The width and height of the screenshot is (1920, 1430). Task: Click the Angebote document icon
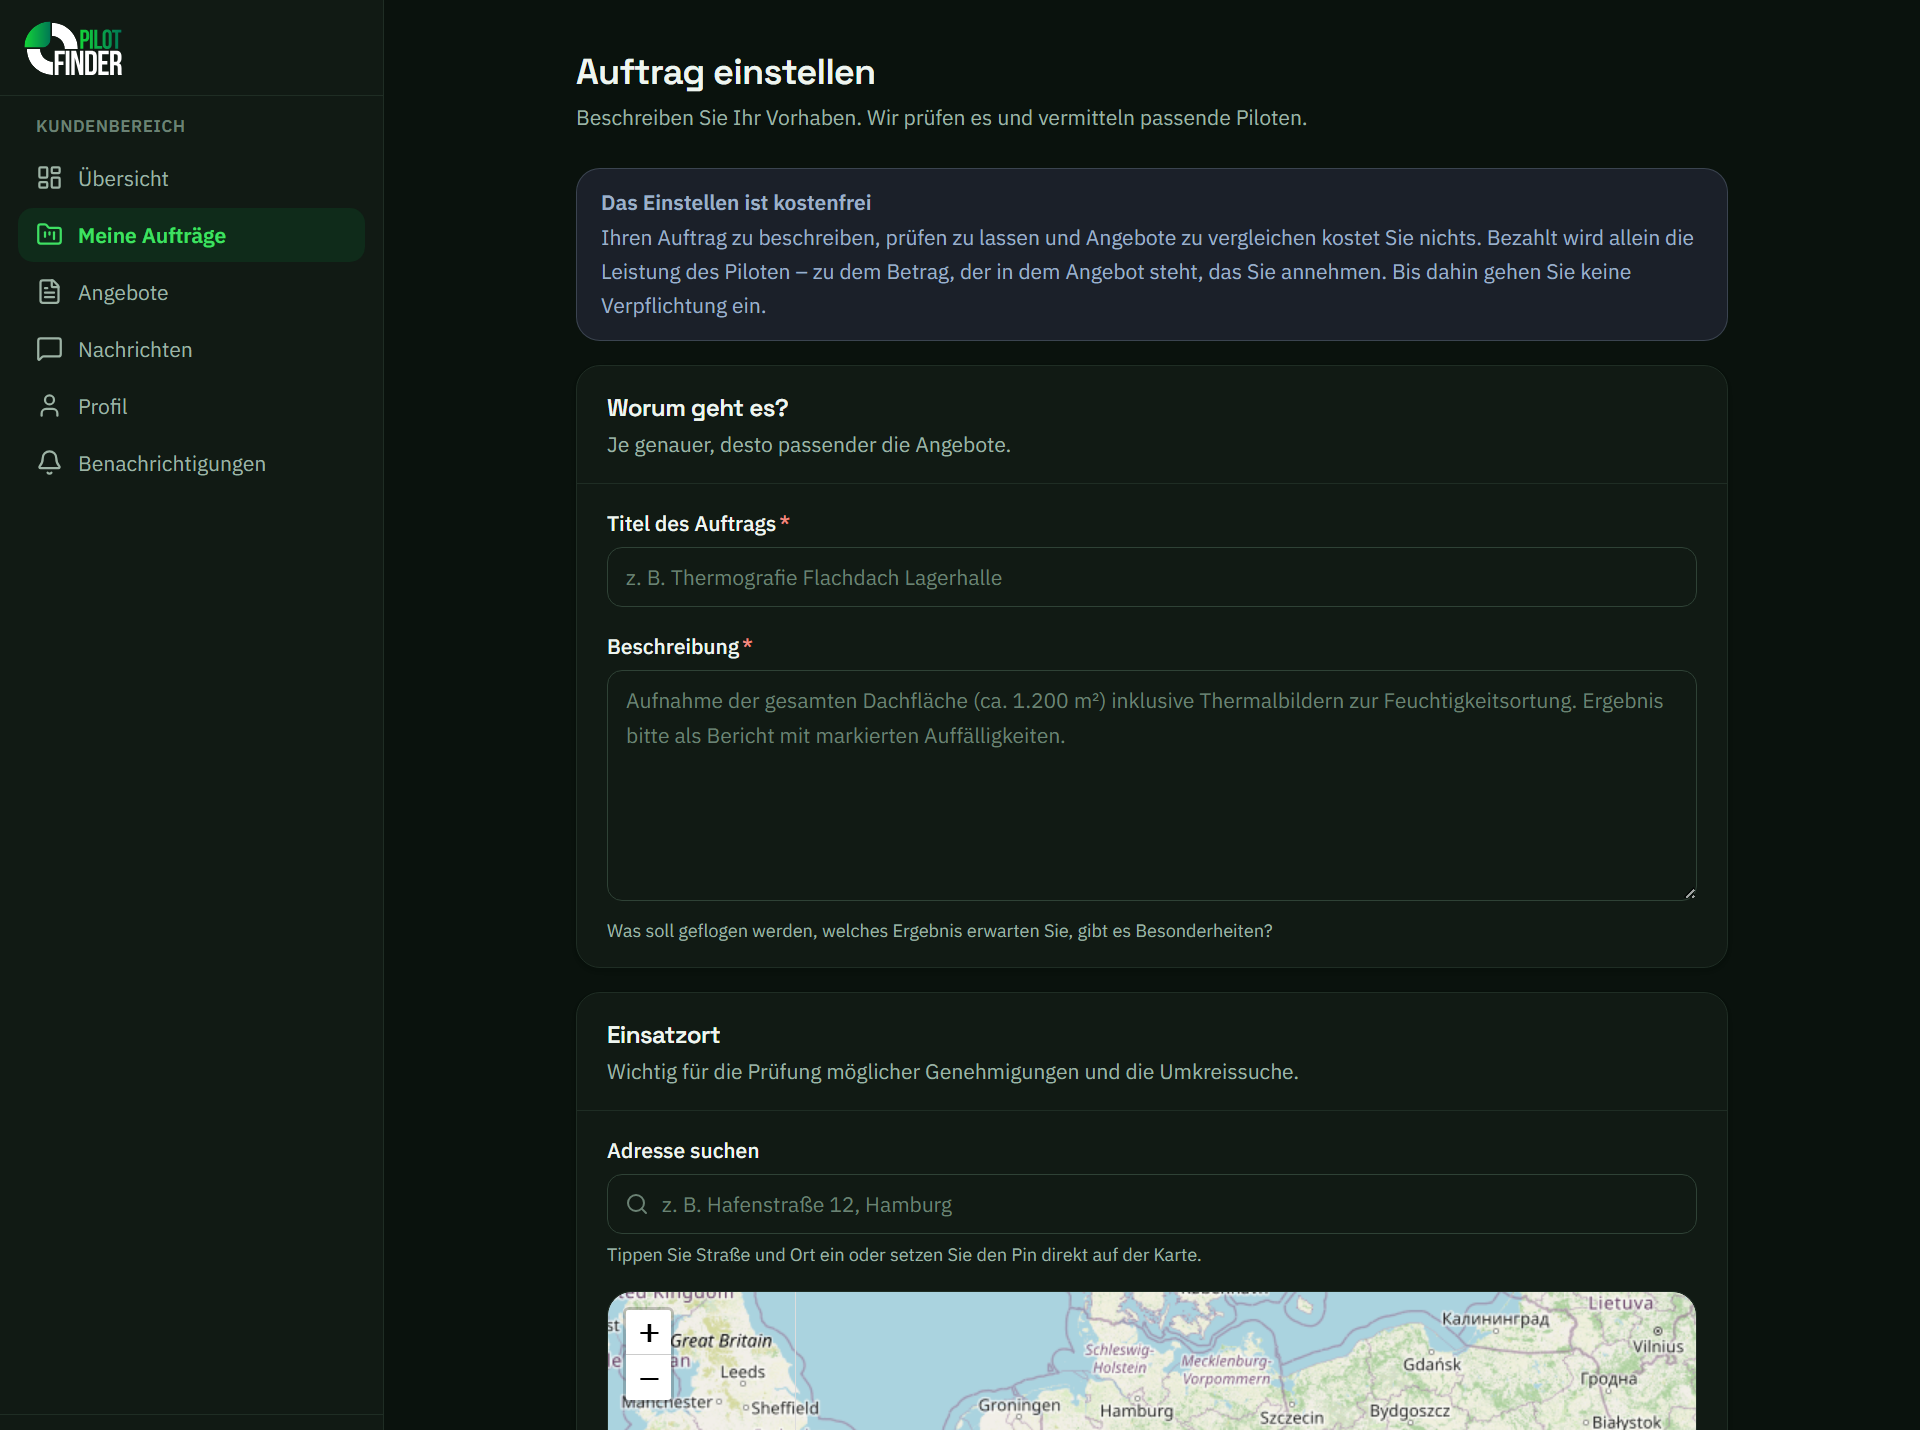pyautogui.click(x=49, y=292)
